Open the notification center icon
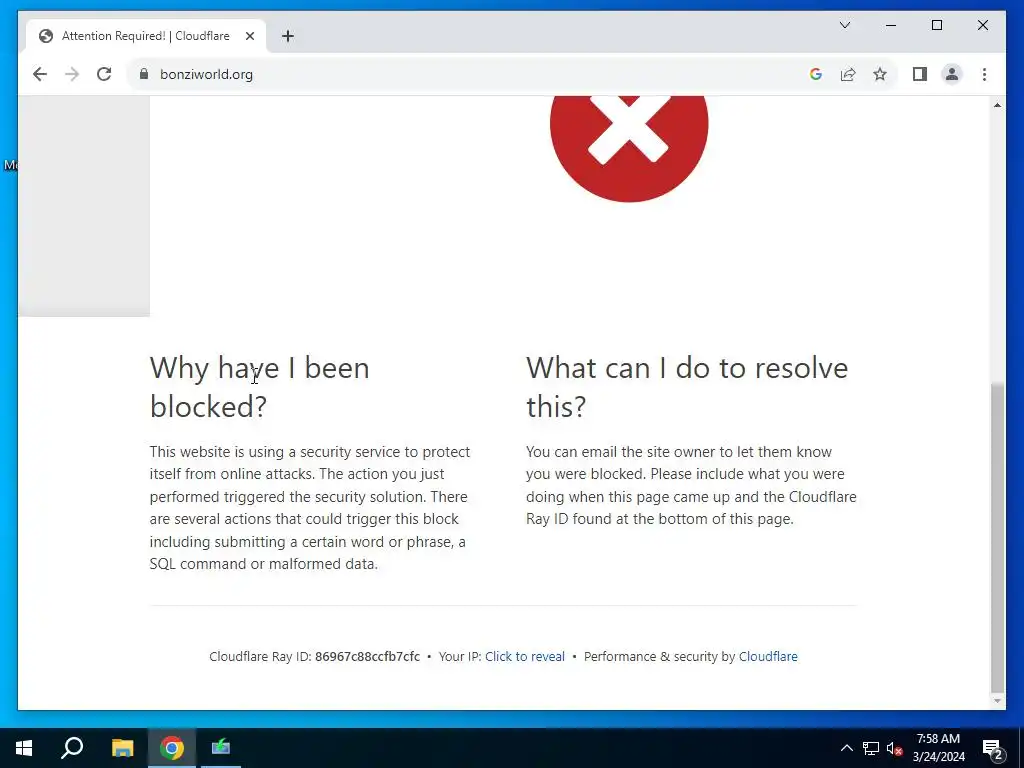 pyautogui.click(x=993, y=748)
